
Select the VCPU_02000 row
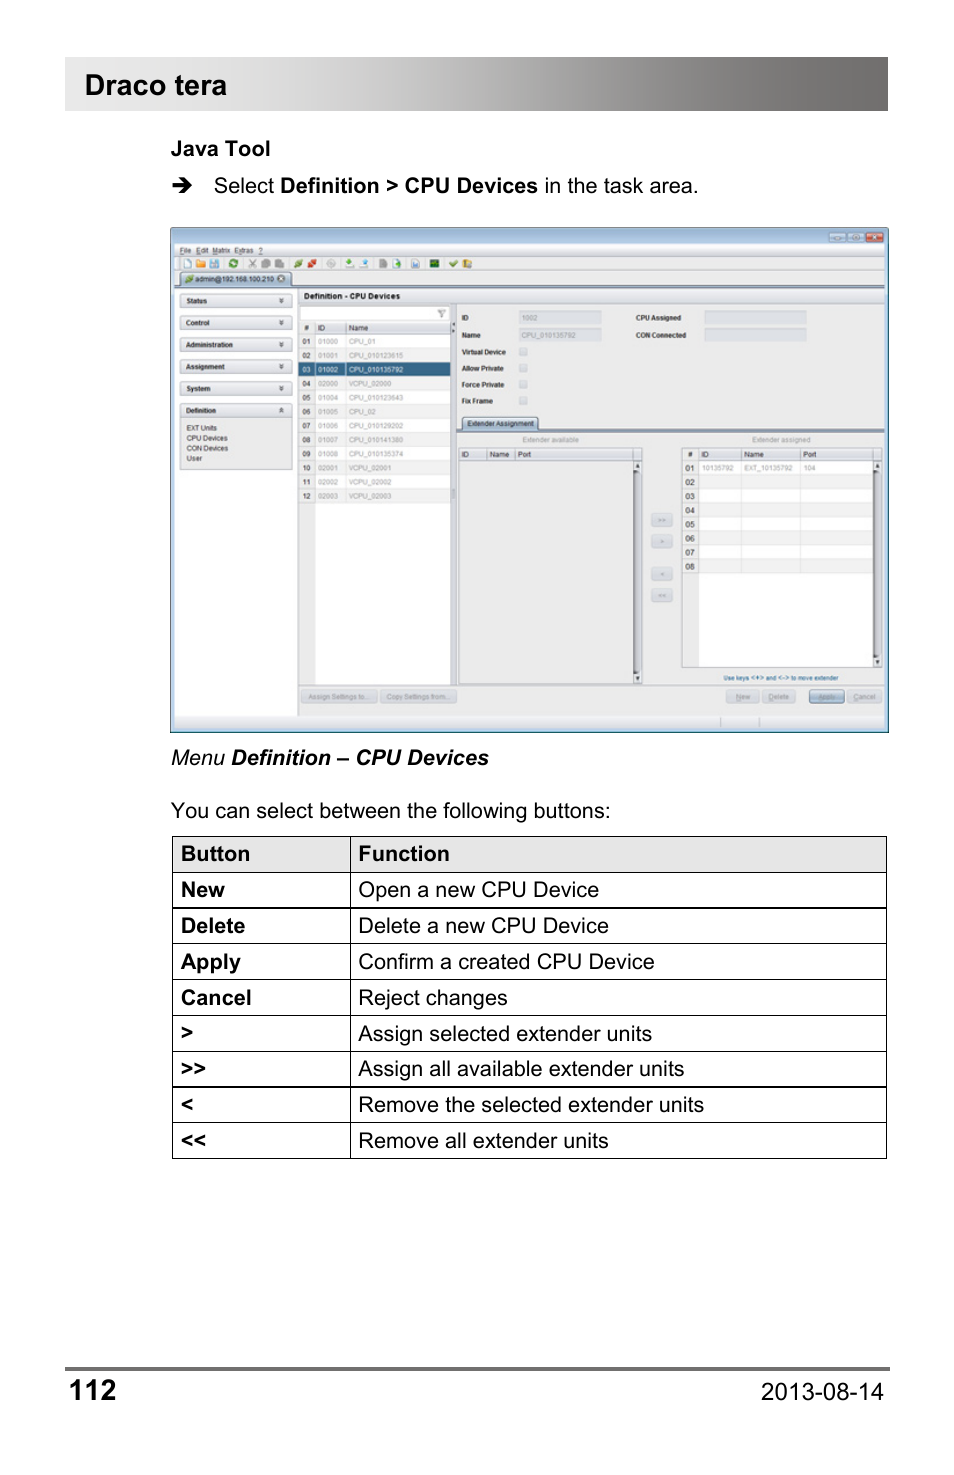(x=375, y=383)
